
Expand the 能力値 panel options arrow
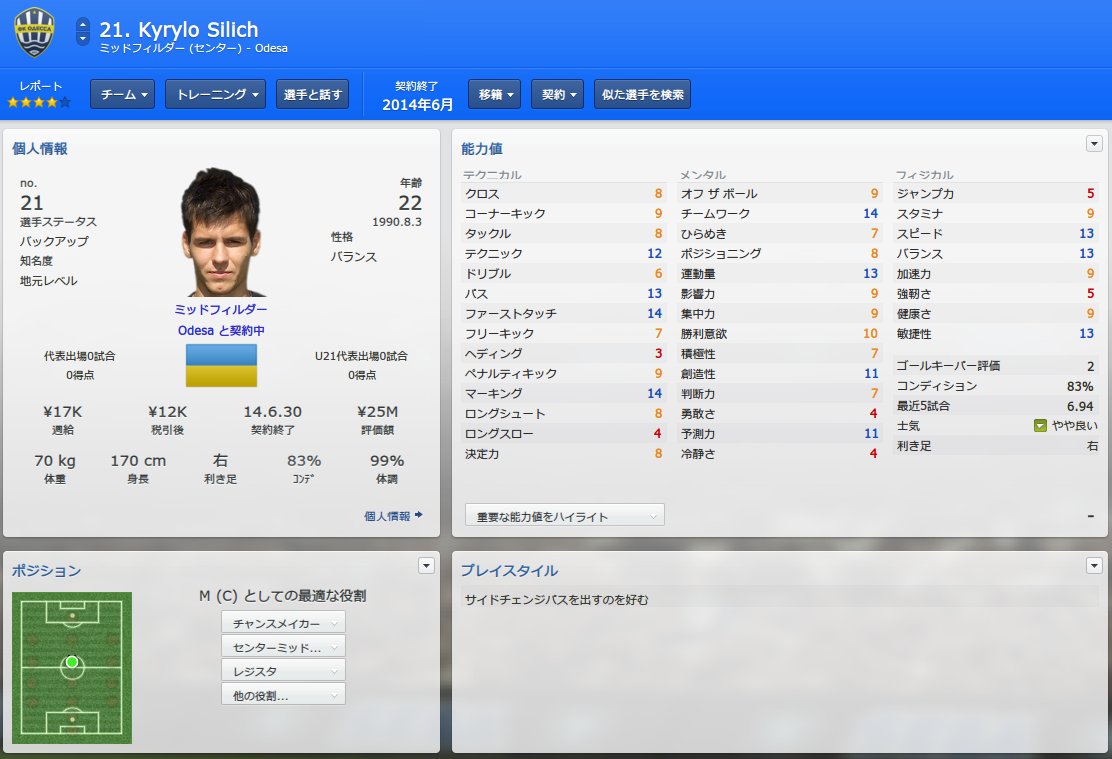pos(1094,143)
